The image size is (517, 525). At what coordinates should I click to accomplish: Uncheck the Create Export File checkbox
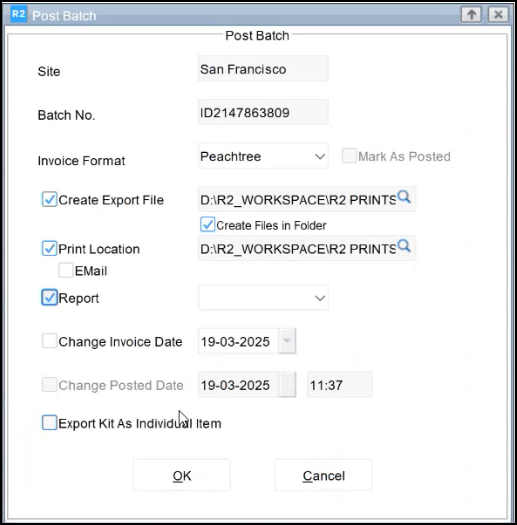point(49,199)
